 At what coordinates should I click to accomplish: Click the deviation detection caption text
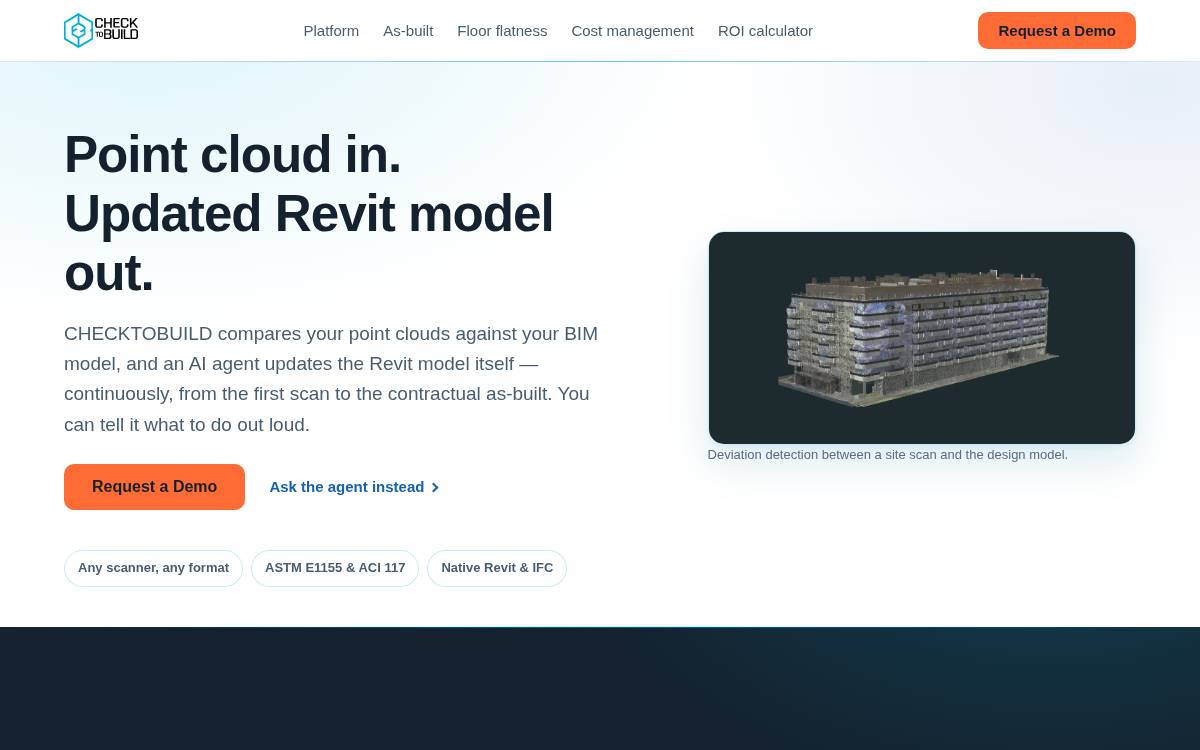[888, 455]
